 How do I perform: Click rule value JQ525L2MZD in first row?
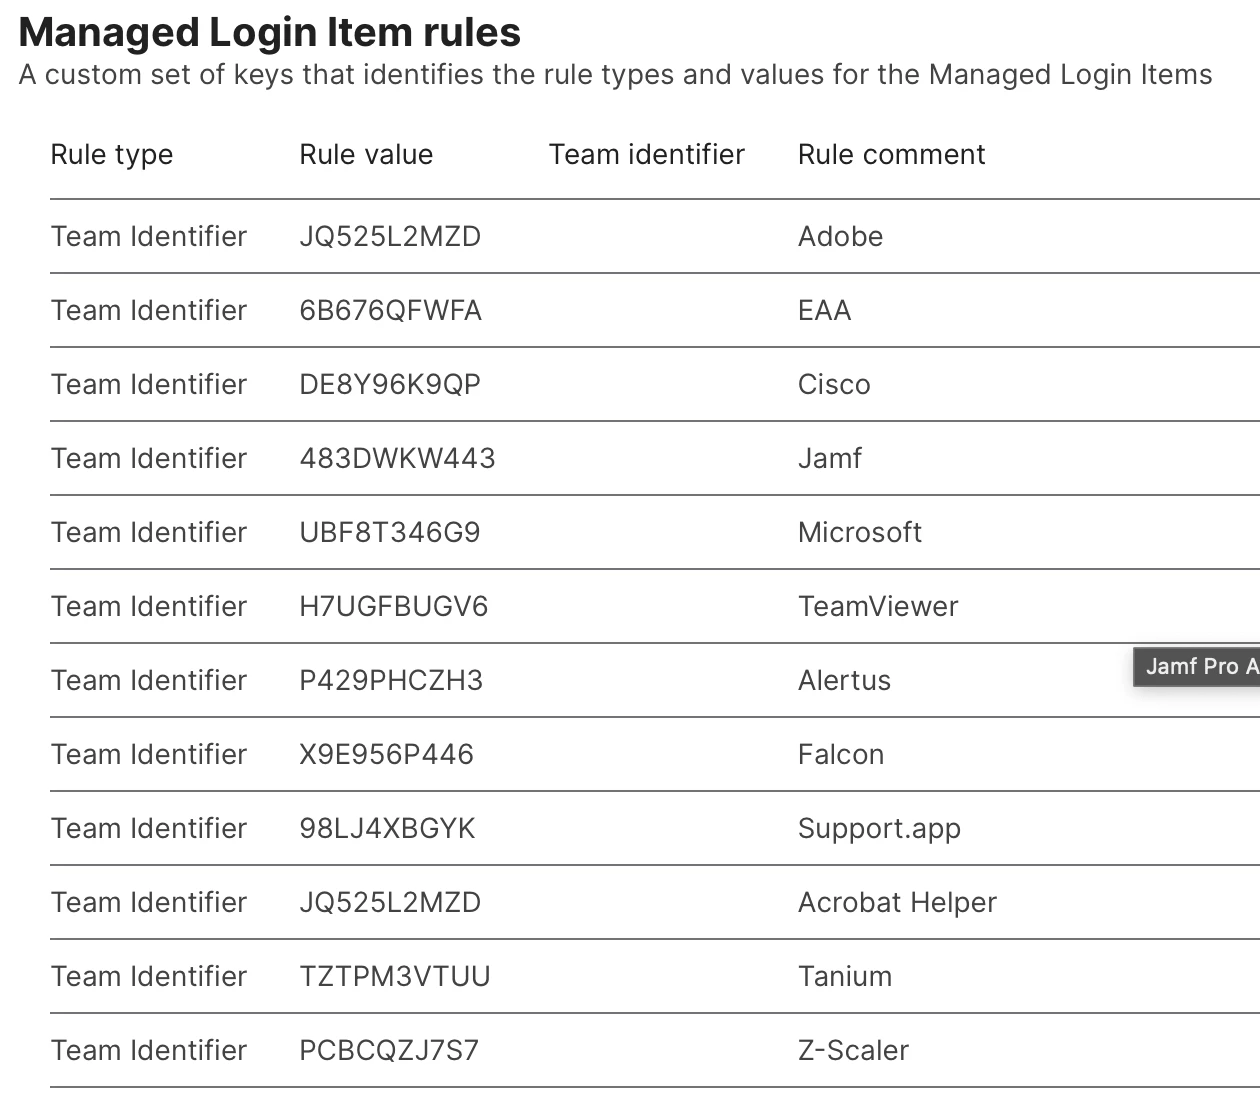pyautogui.click(x=390, y=236)
